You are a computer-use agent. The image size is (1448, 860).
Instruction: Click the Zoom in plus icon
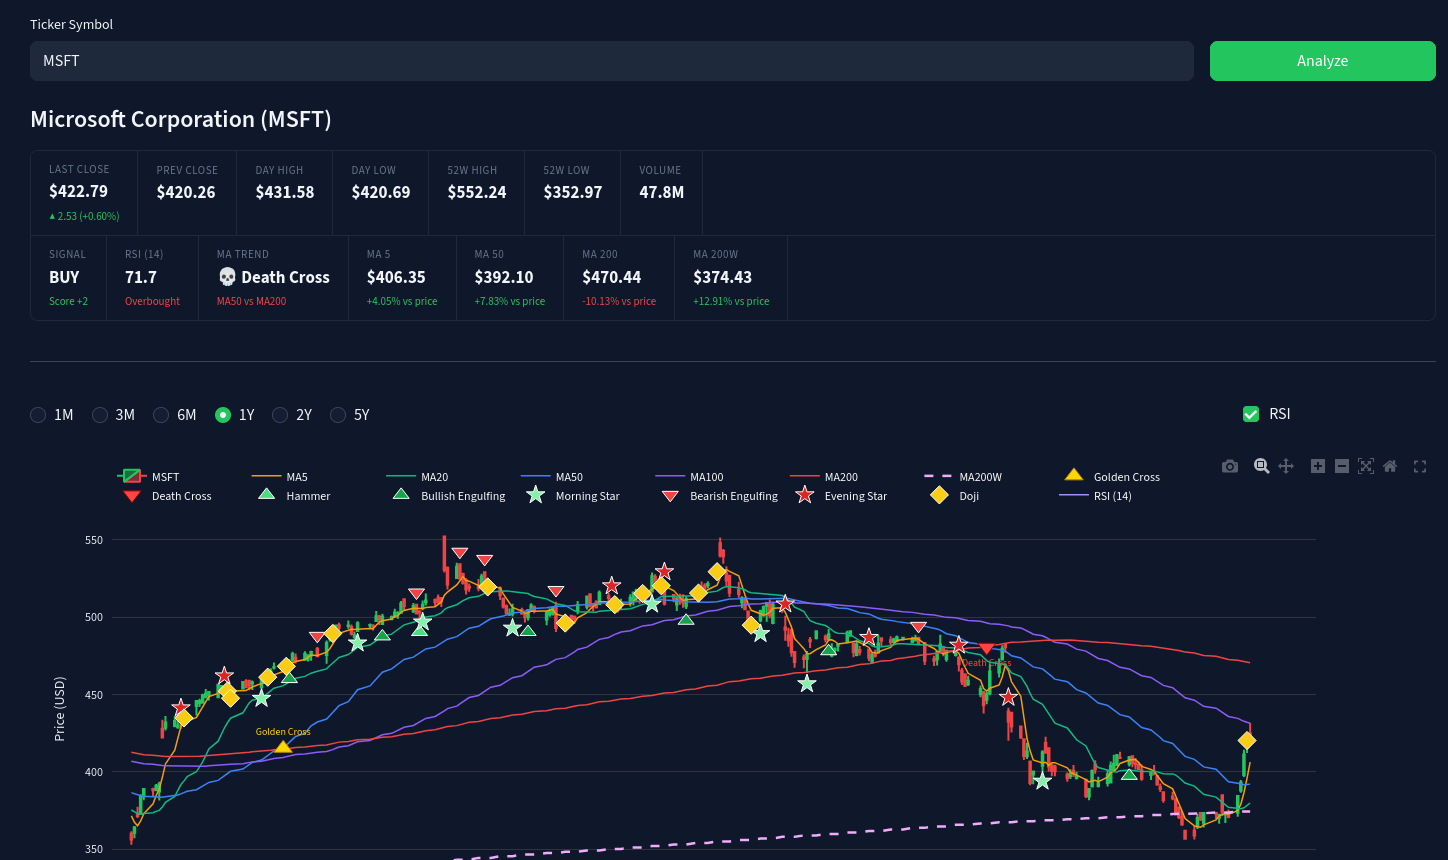coord(1318,466)
